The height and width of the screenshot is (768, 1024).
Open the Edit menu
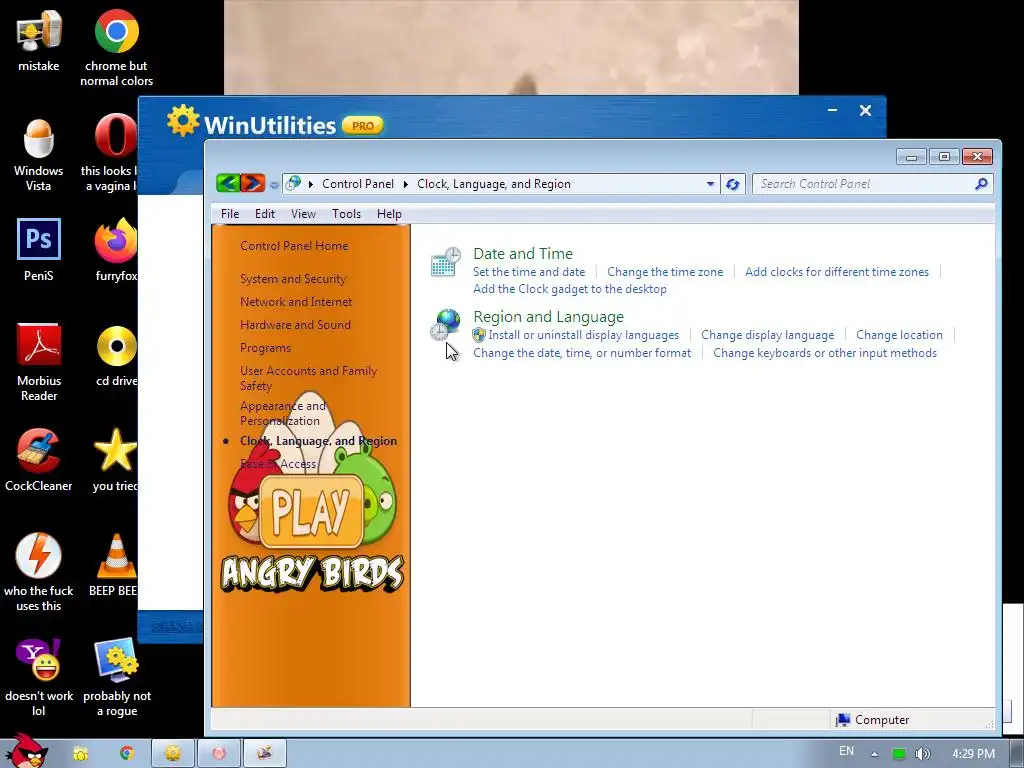click(x=264, y=214)
